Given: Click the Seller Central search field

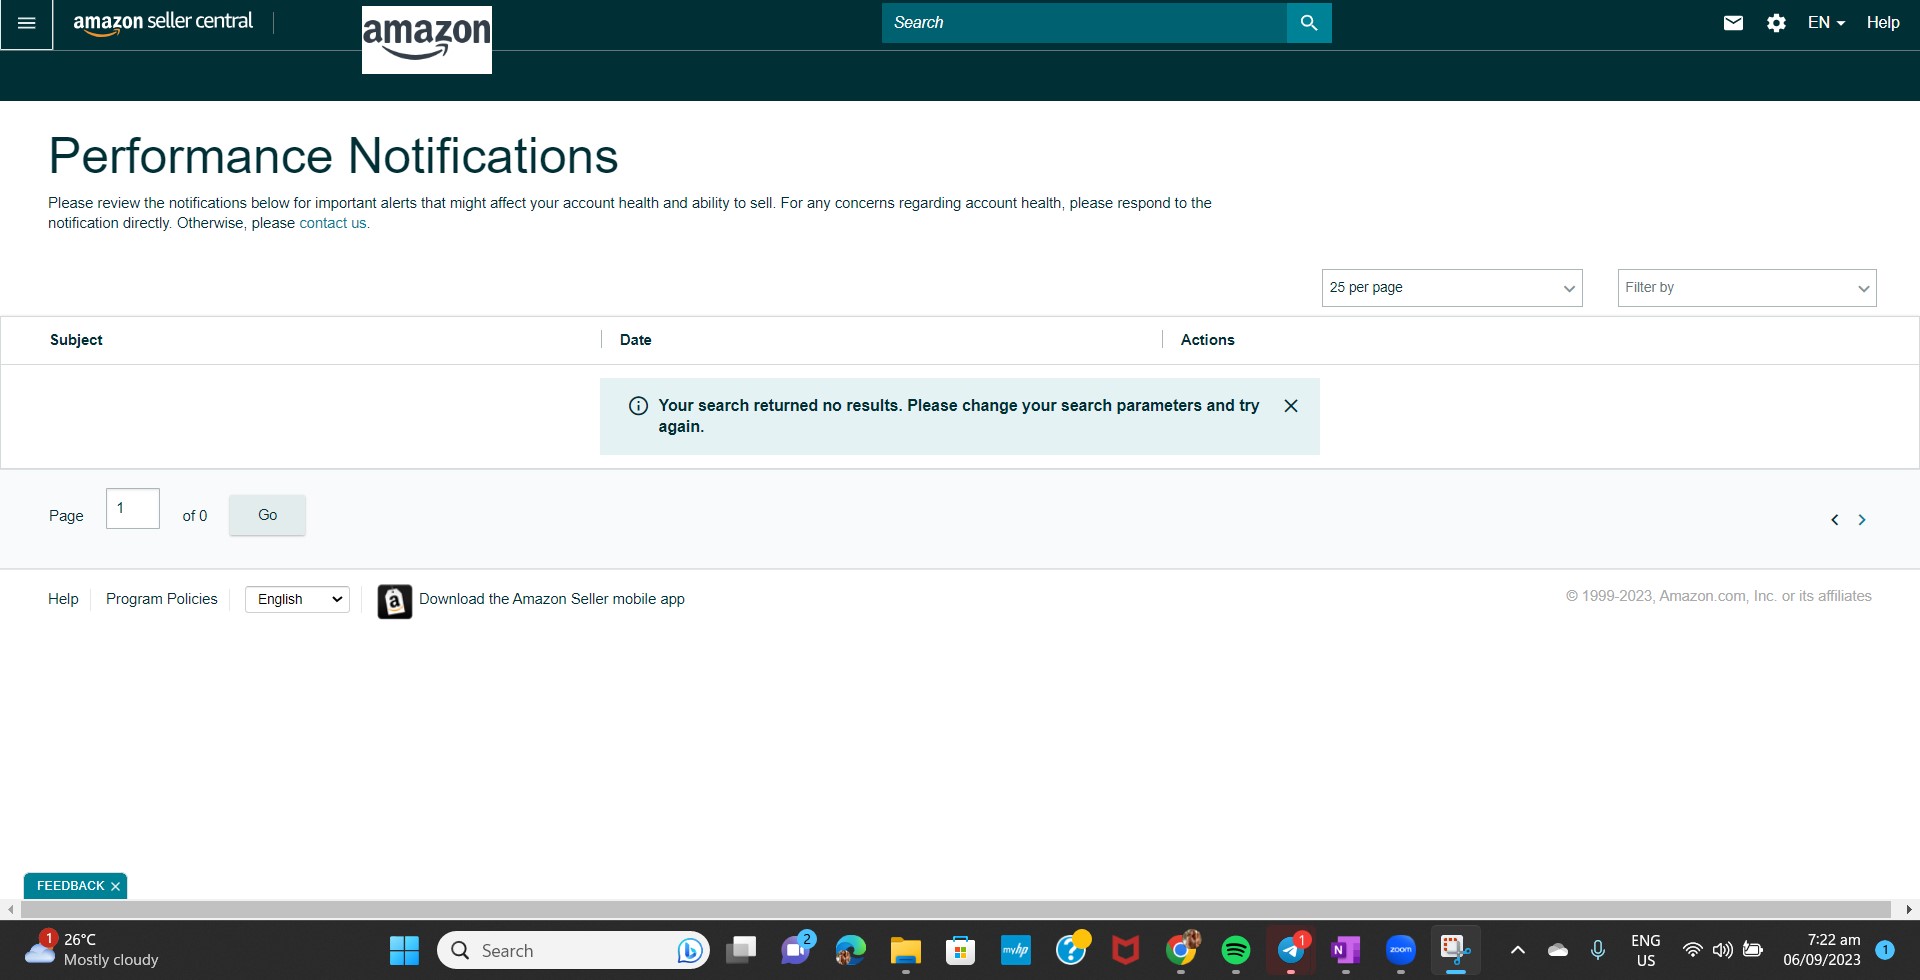Looking at the screenshot, I should click(x=1084, y=23).
